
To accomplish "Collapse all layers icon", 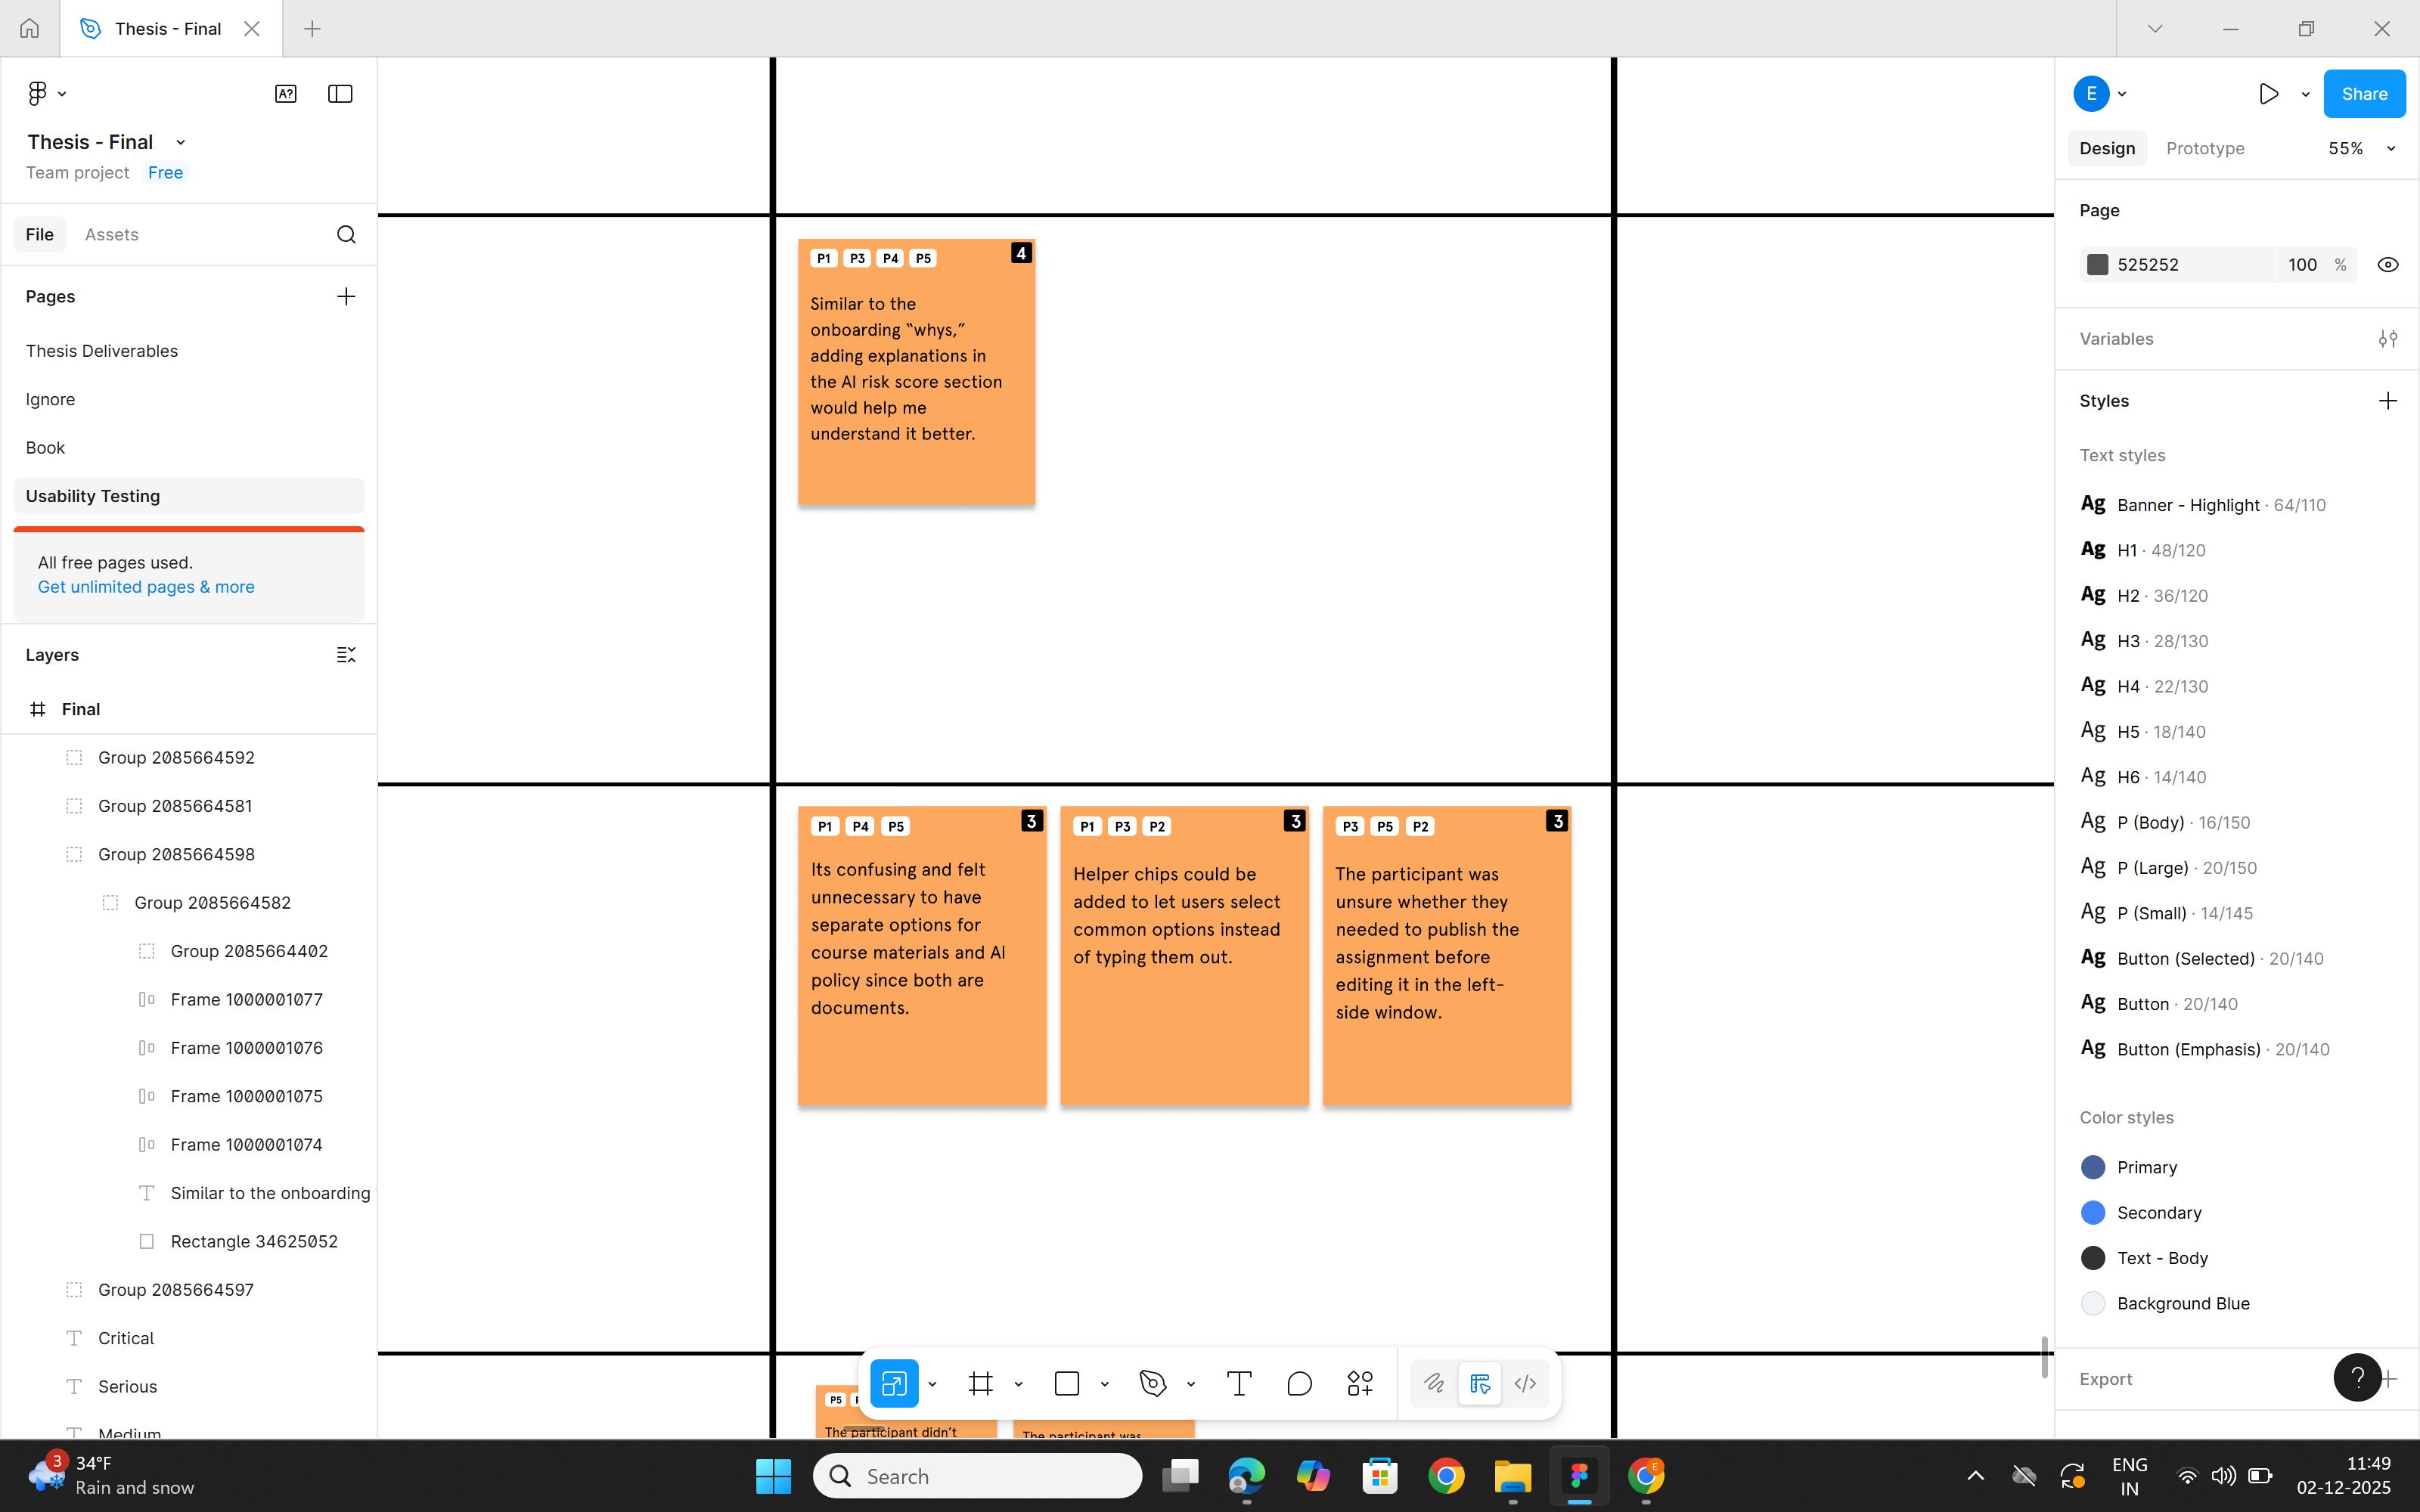I will [346, 655].
